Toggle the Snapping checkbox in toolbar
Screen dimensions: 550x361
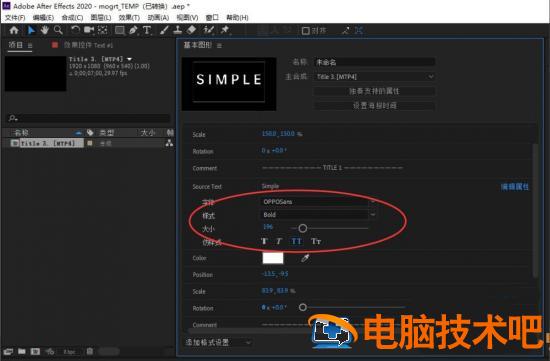tap(306, 31)
